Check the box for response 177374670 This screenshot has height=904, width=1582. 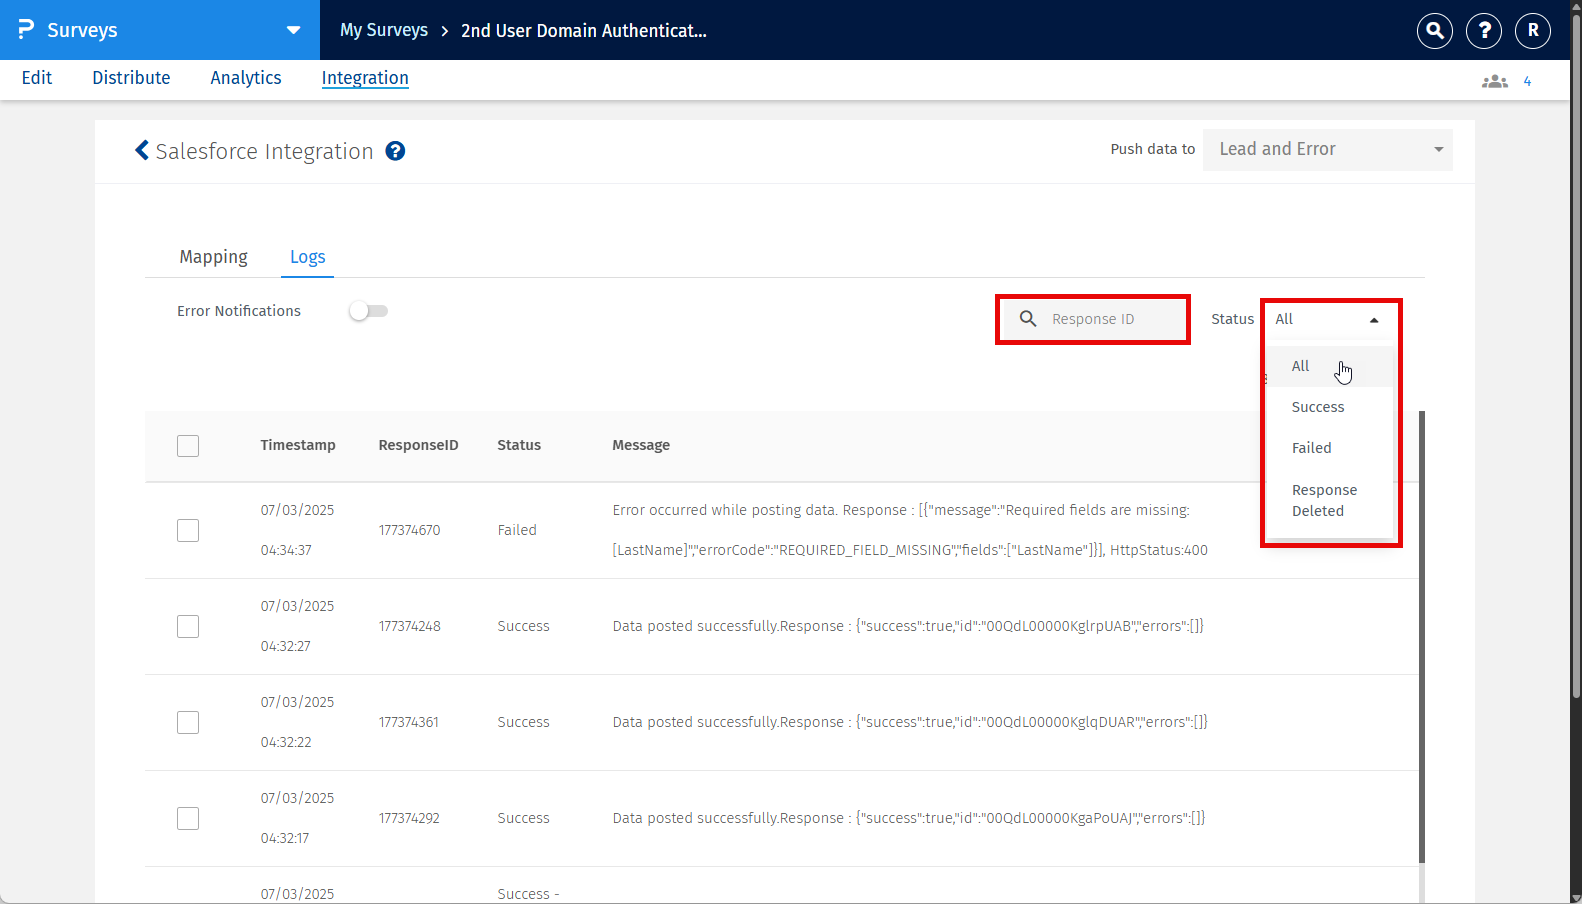188,530
